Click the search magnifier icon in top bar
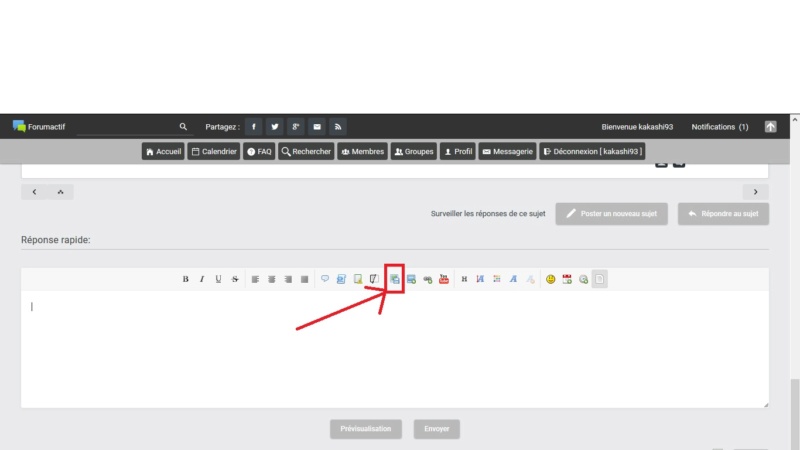The image size is (800, 450). (183, 127)
